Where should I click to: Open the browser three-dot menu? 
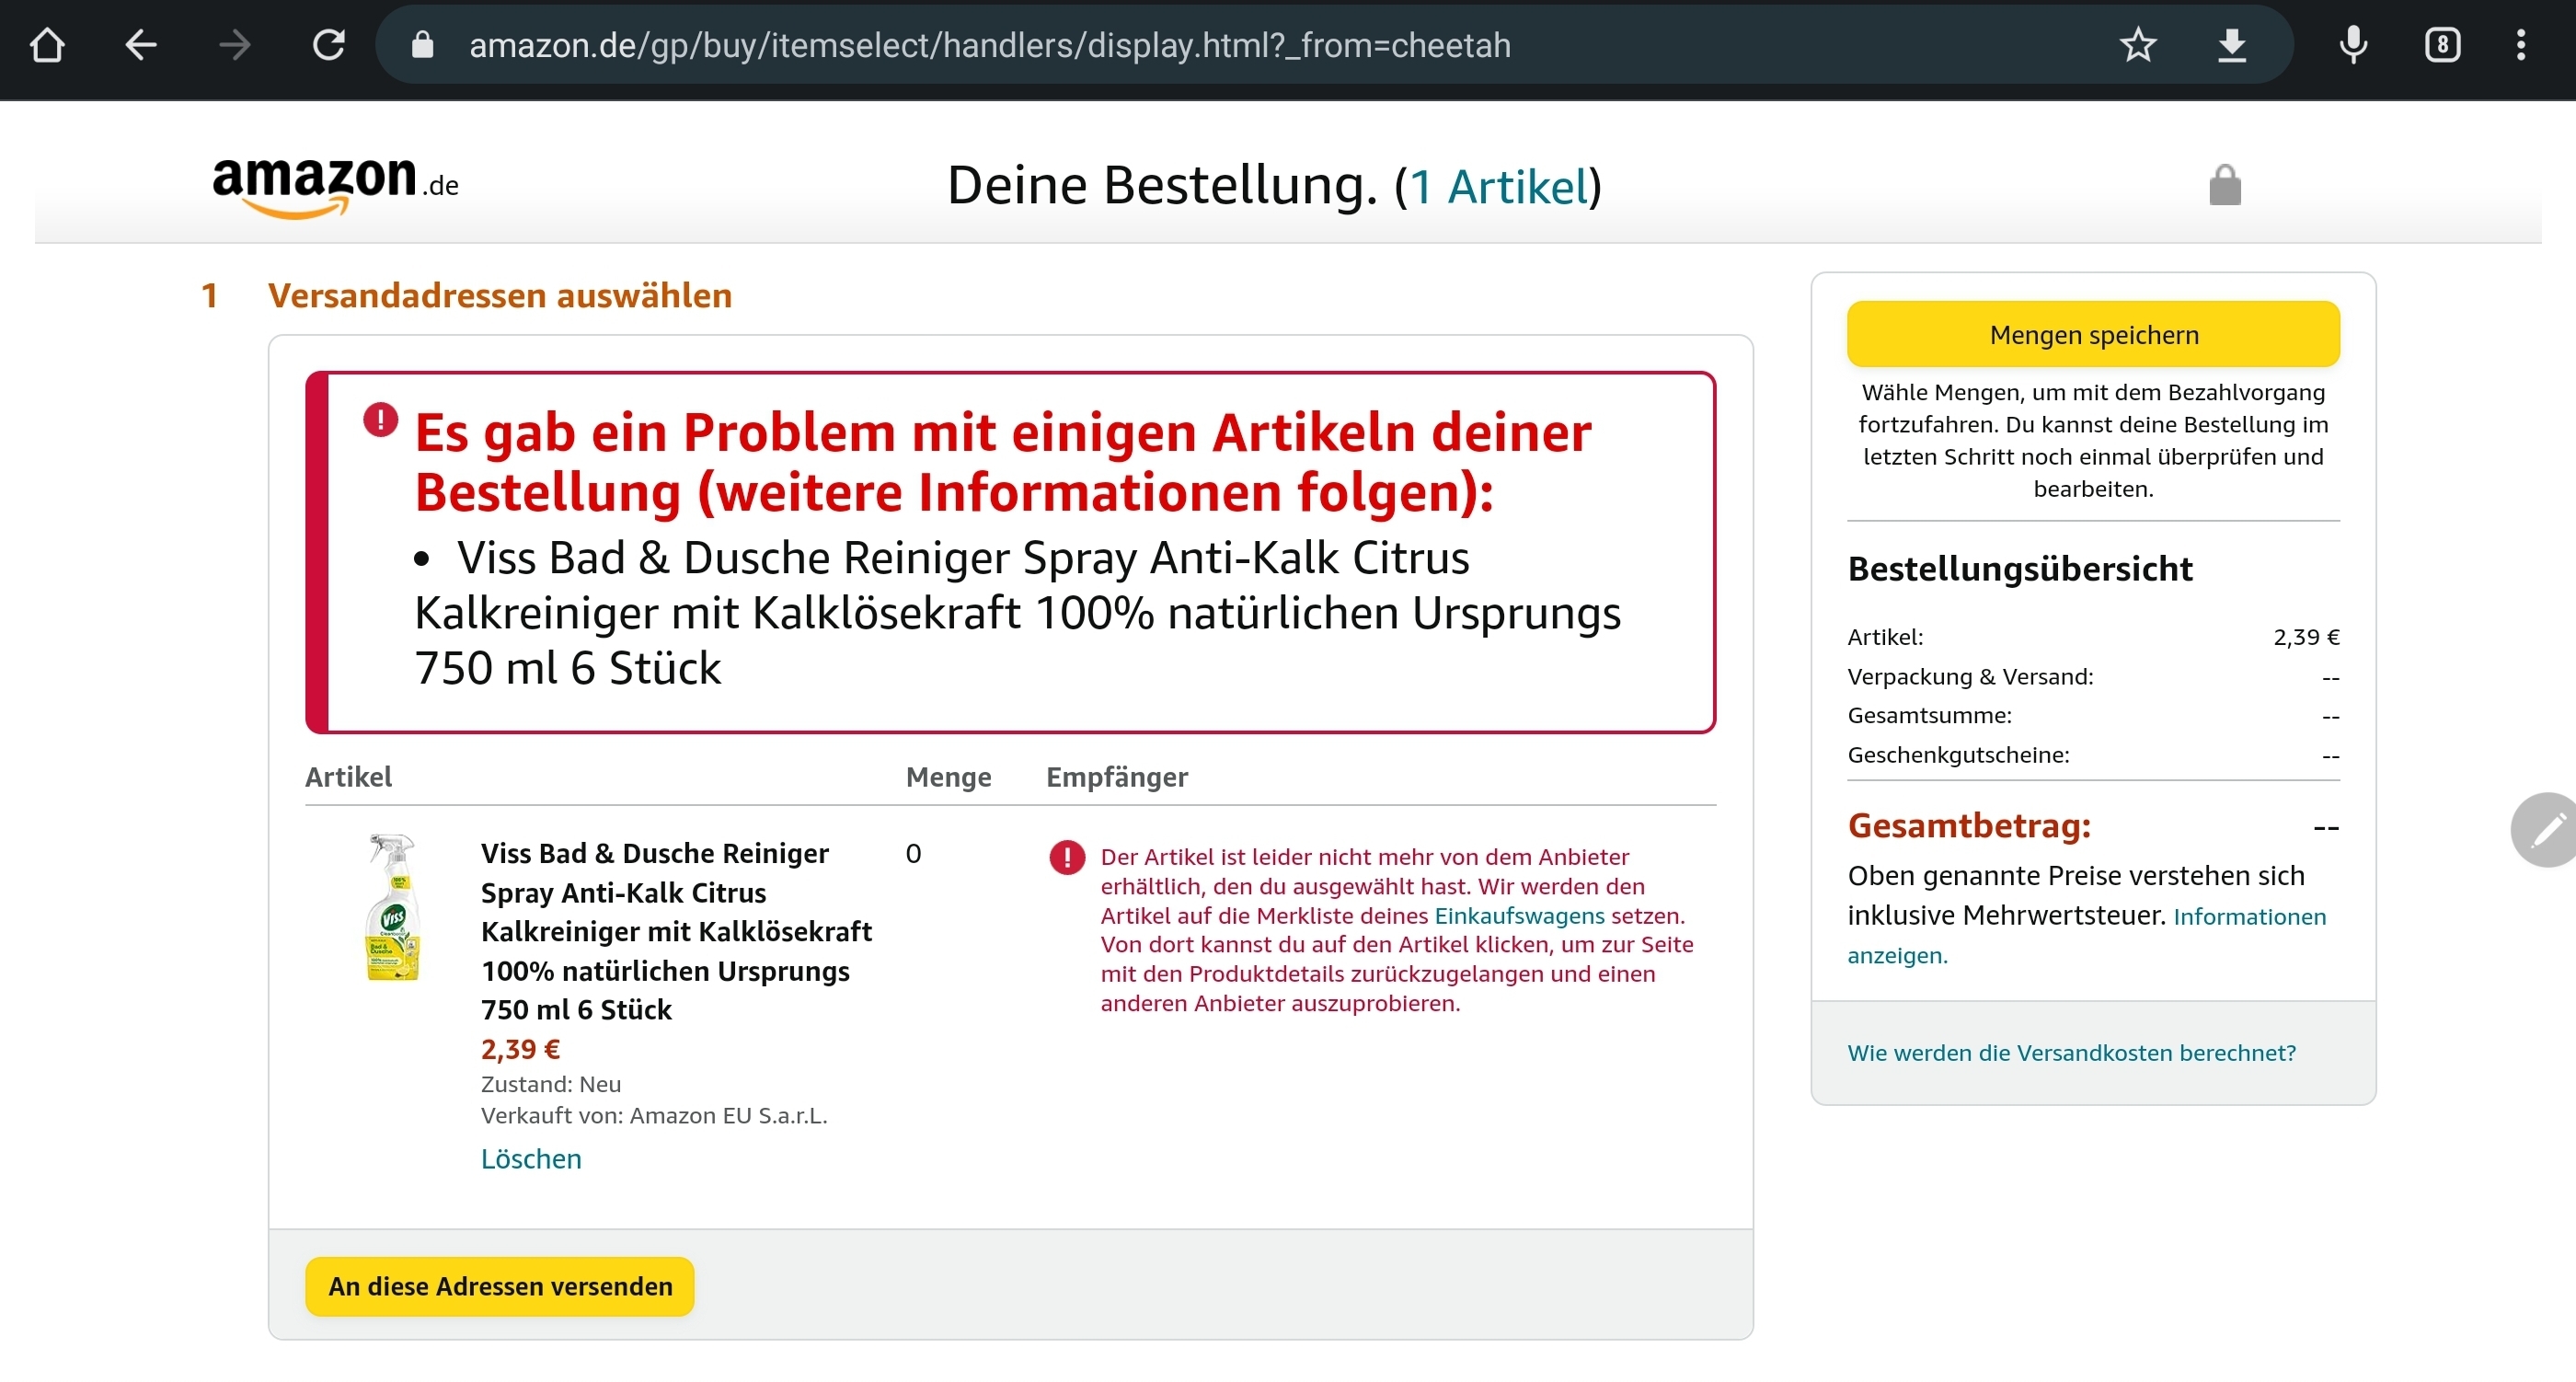pyautogui.click(x=2521, y=45)
